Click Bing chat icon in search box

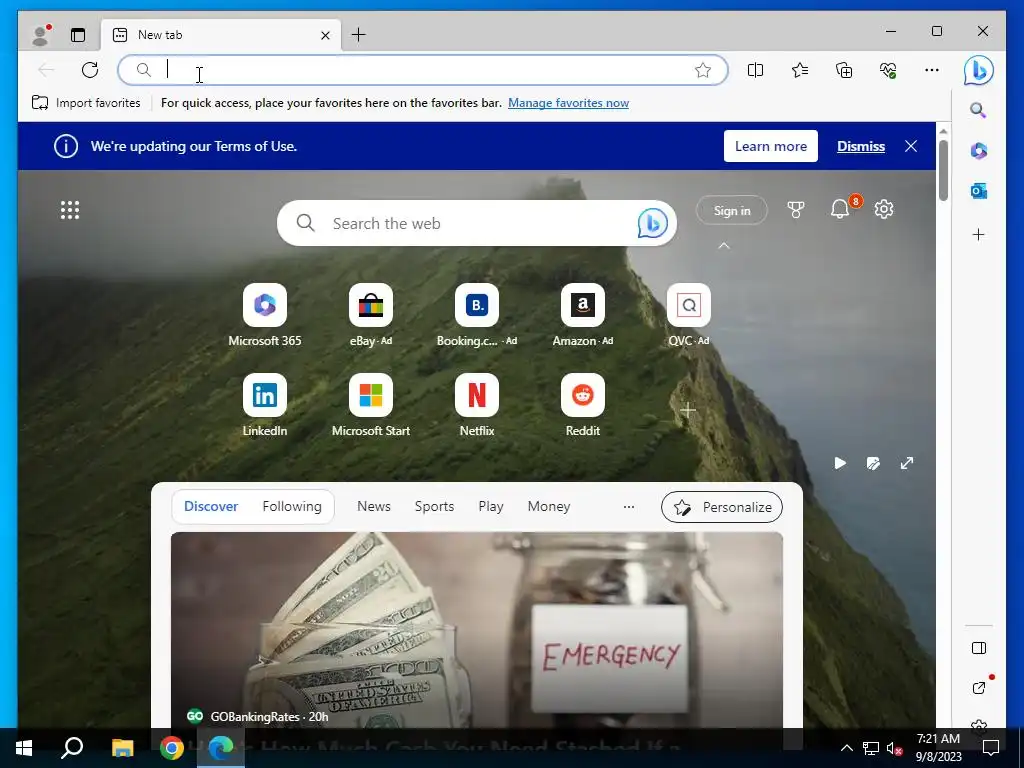point(652,223)
